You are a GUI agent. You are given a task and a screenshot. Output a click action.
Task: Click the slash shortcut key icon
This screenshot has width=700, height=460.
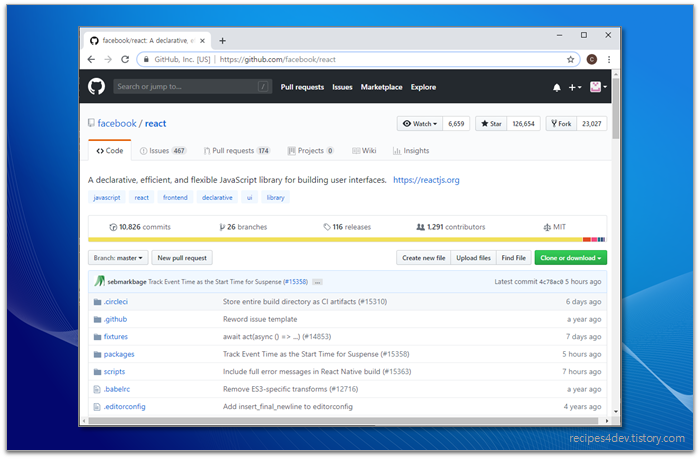(263, 87)
